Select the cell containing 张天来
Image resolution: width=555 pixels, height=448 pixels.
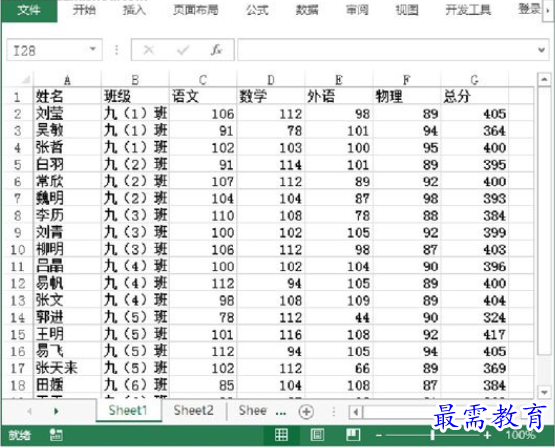tap(67, 368)
